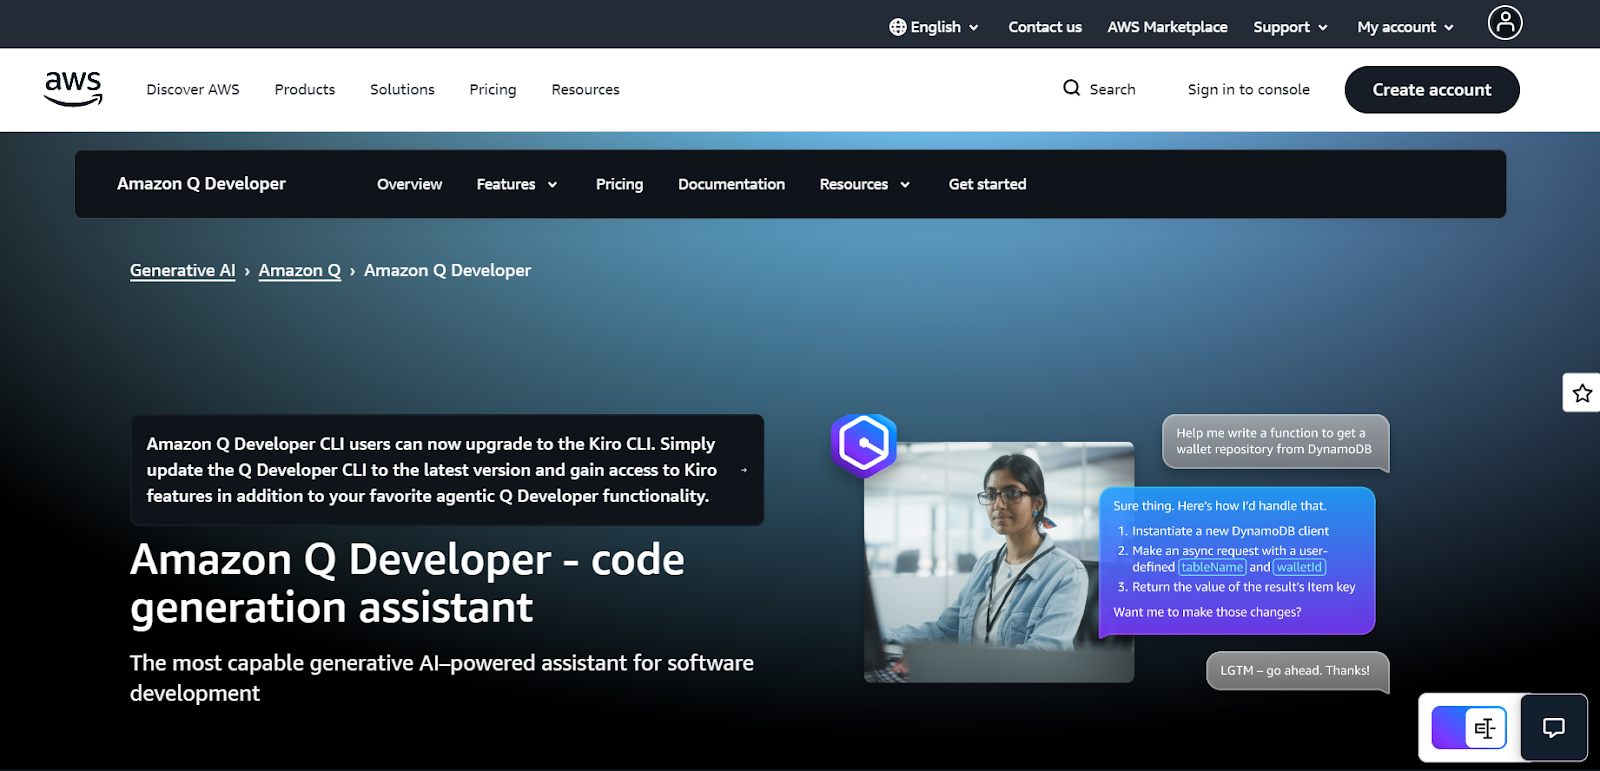Expand the My account dropdown
The width and height of the screenshot is (1600, 771).
[1405, 27]
